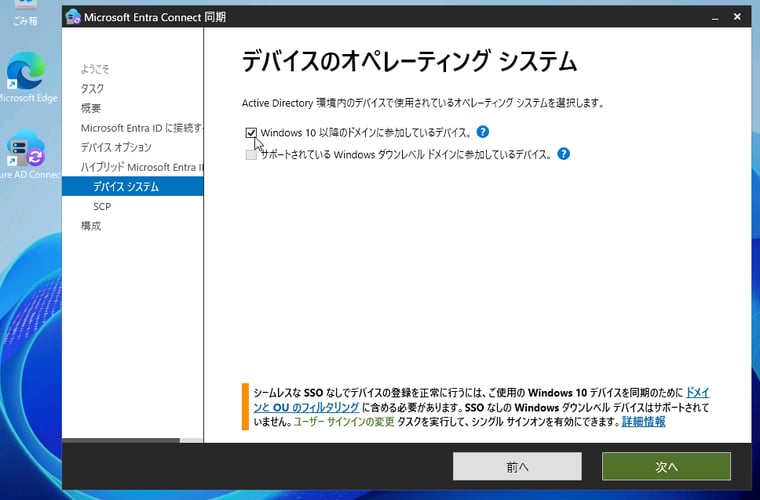
Task: Select タスク in the sidebar
Action: (92, 89)
